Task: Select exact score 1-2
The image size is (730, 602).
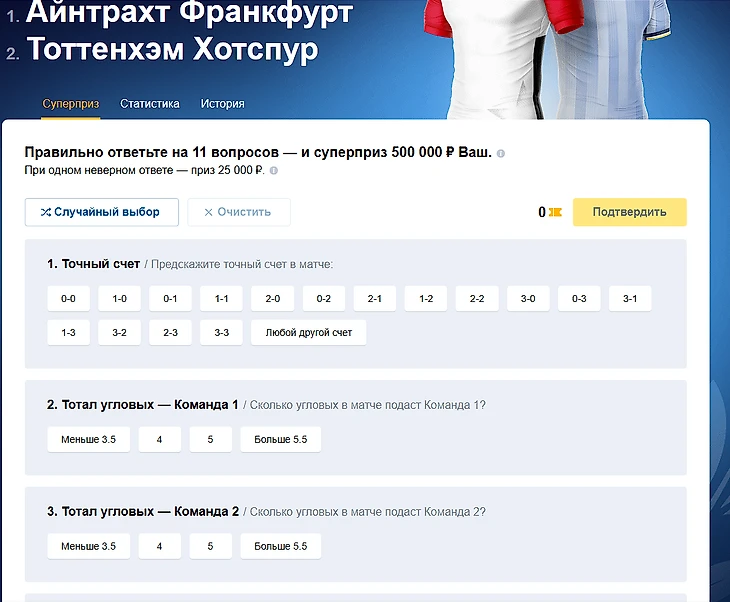Action: [x=426, y=298]
